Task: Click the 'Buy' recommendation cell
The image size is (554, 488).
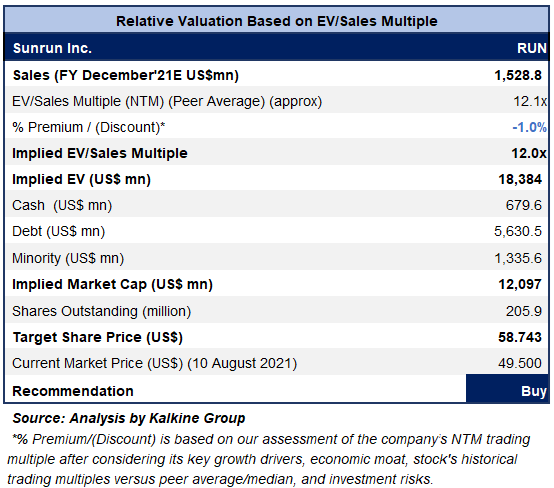Action: point(507,389)
